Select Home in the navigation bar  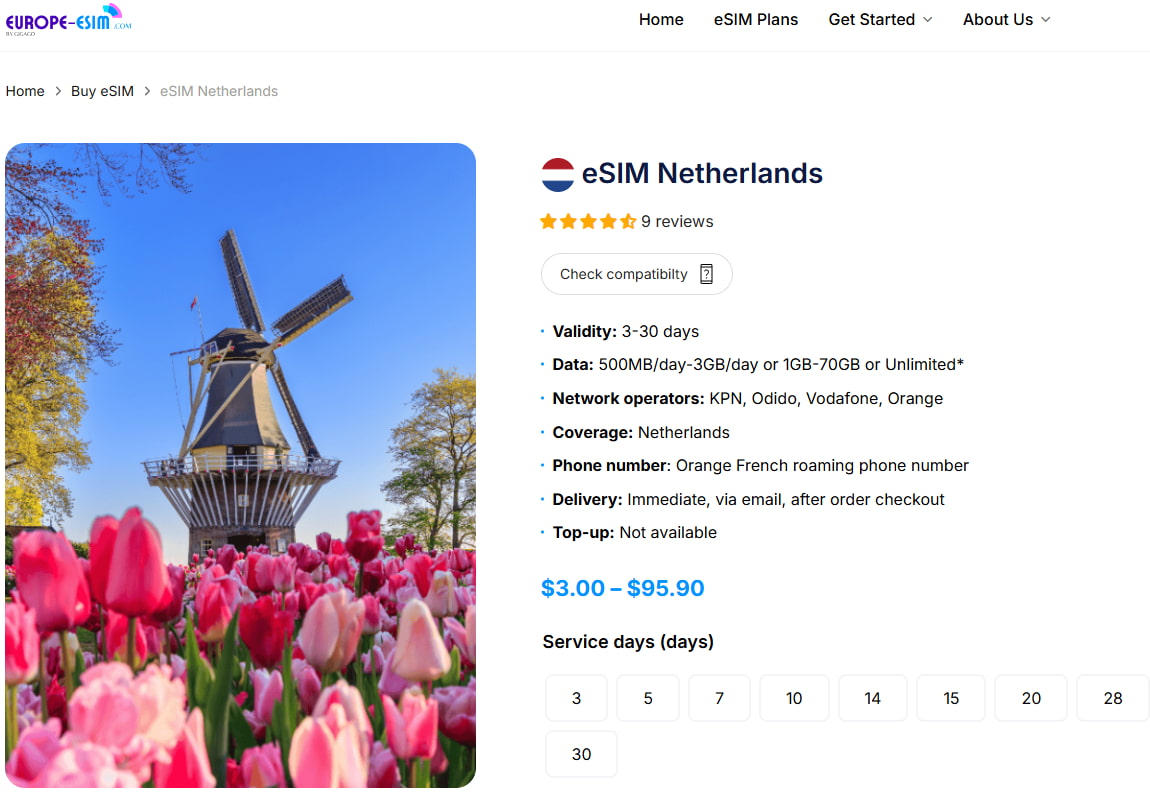point(661,19)
